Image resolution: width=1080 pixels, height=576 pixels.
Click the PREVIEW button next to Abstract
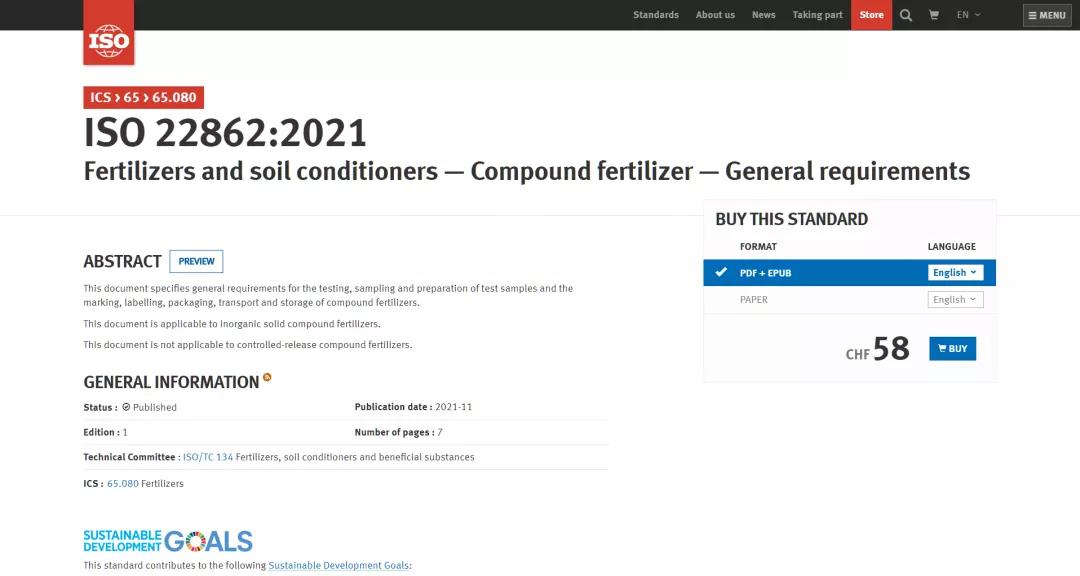click(x=196, y=261)
